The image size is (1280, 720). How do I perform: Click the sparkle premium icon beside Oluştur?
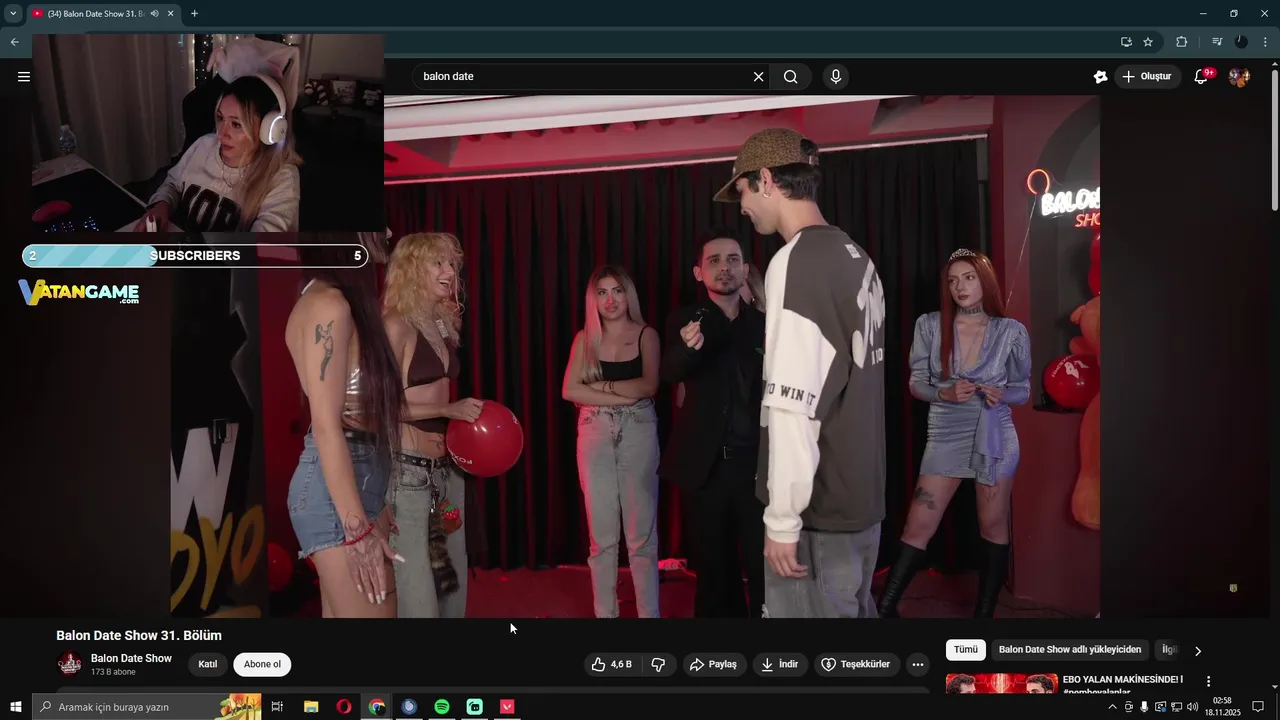point(1101,76)
